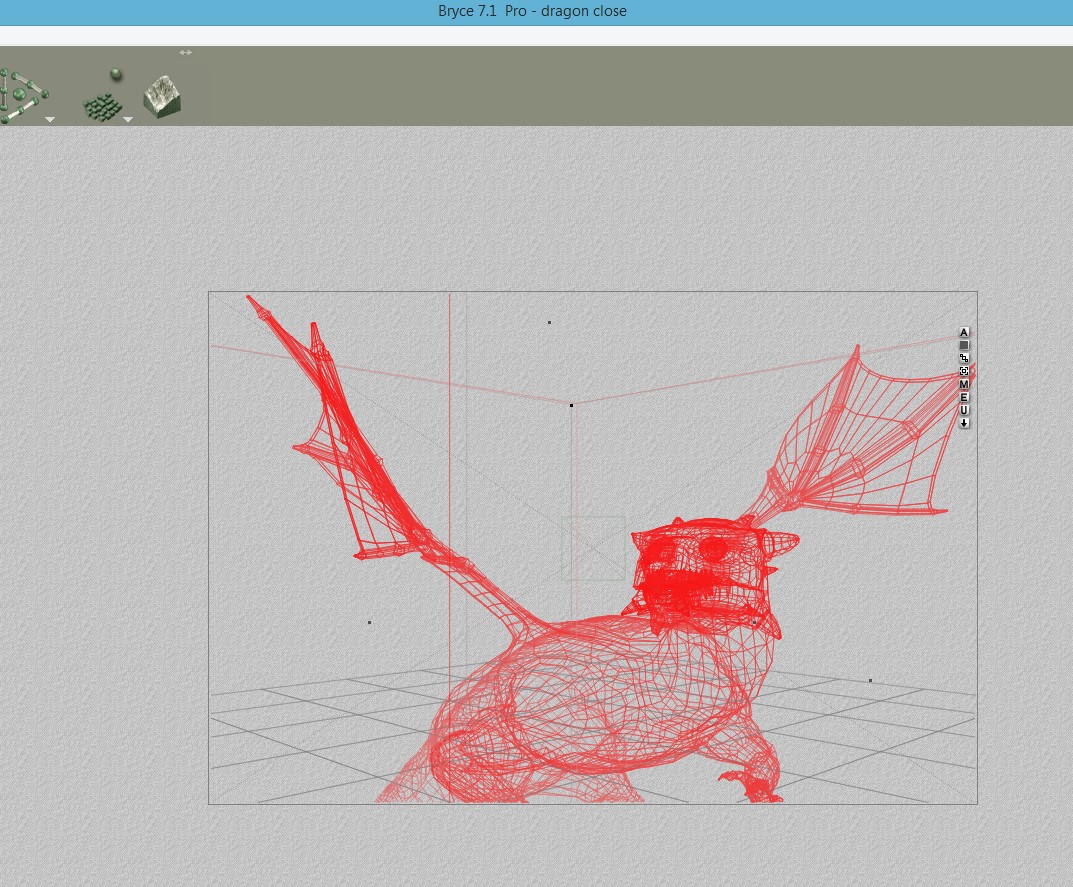Image resolution: width=1073 pixels, height=887 pixels.
Task: Select the small green sphere icon
Action: click(116, 75)
